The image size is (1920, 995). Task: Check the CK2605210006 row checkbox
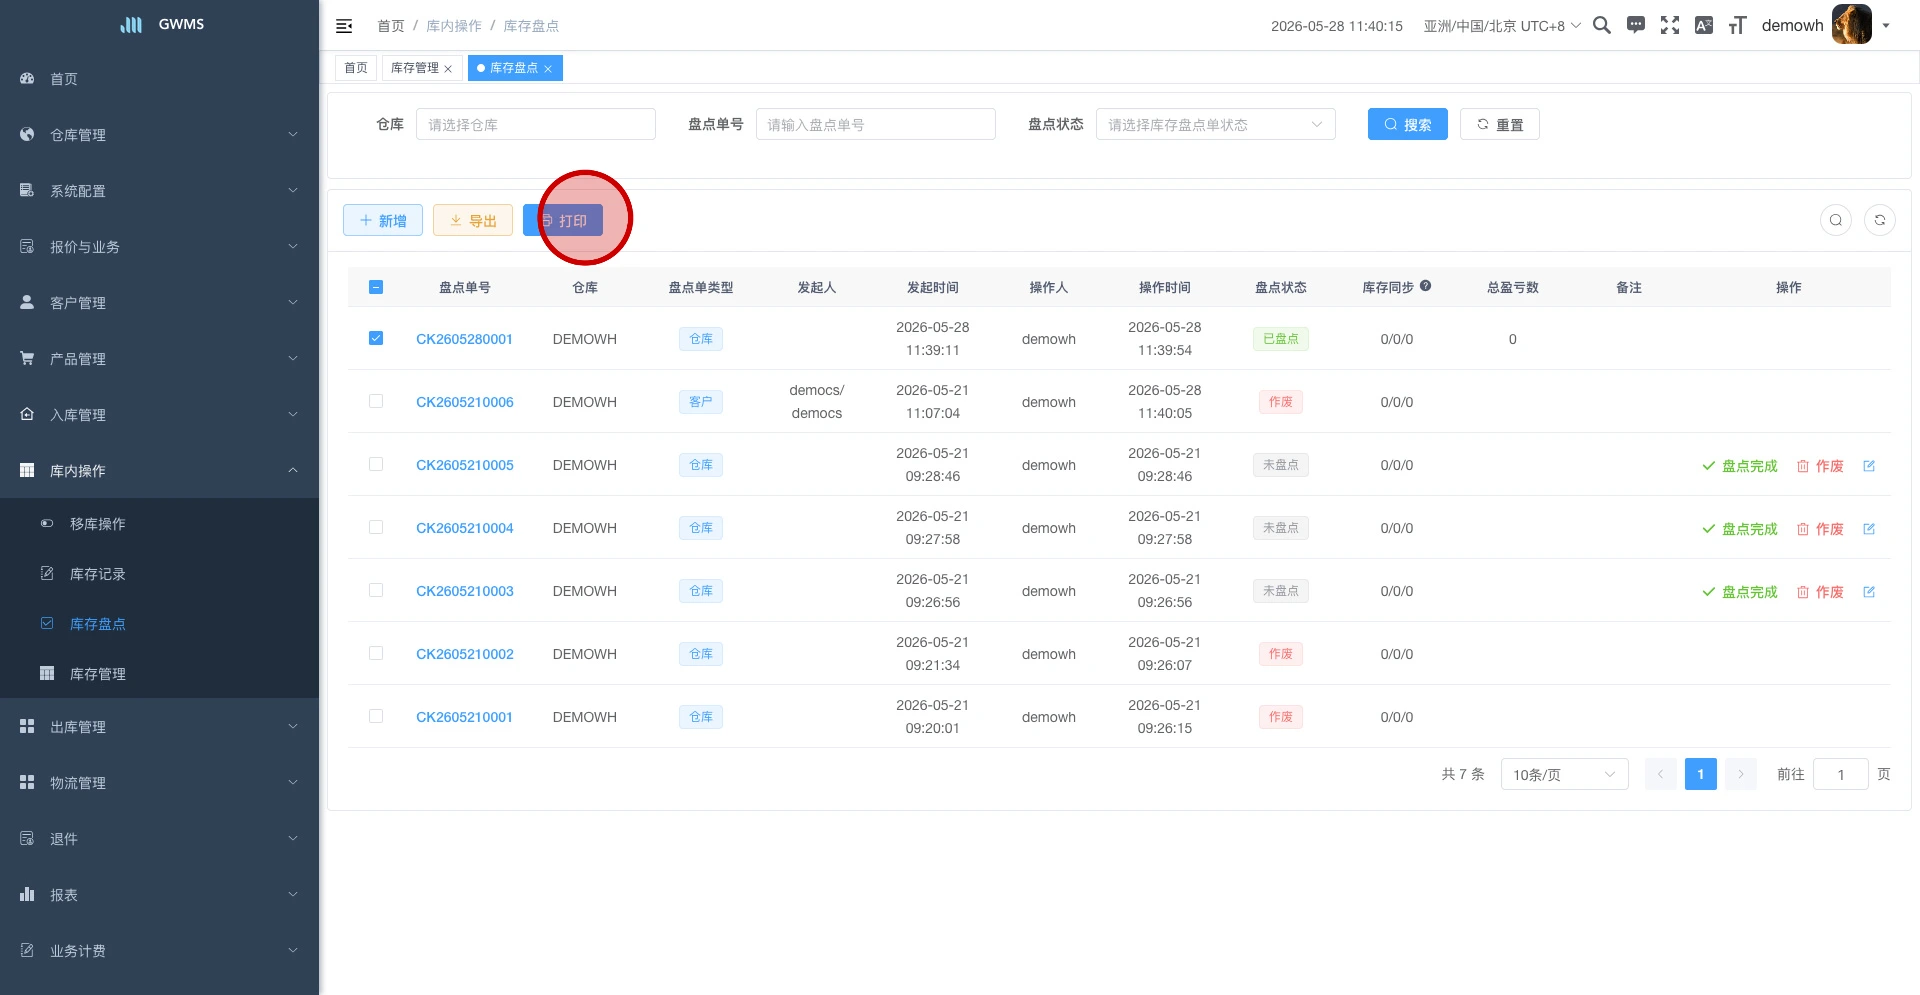pos(376,401)
